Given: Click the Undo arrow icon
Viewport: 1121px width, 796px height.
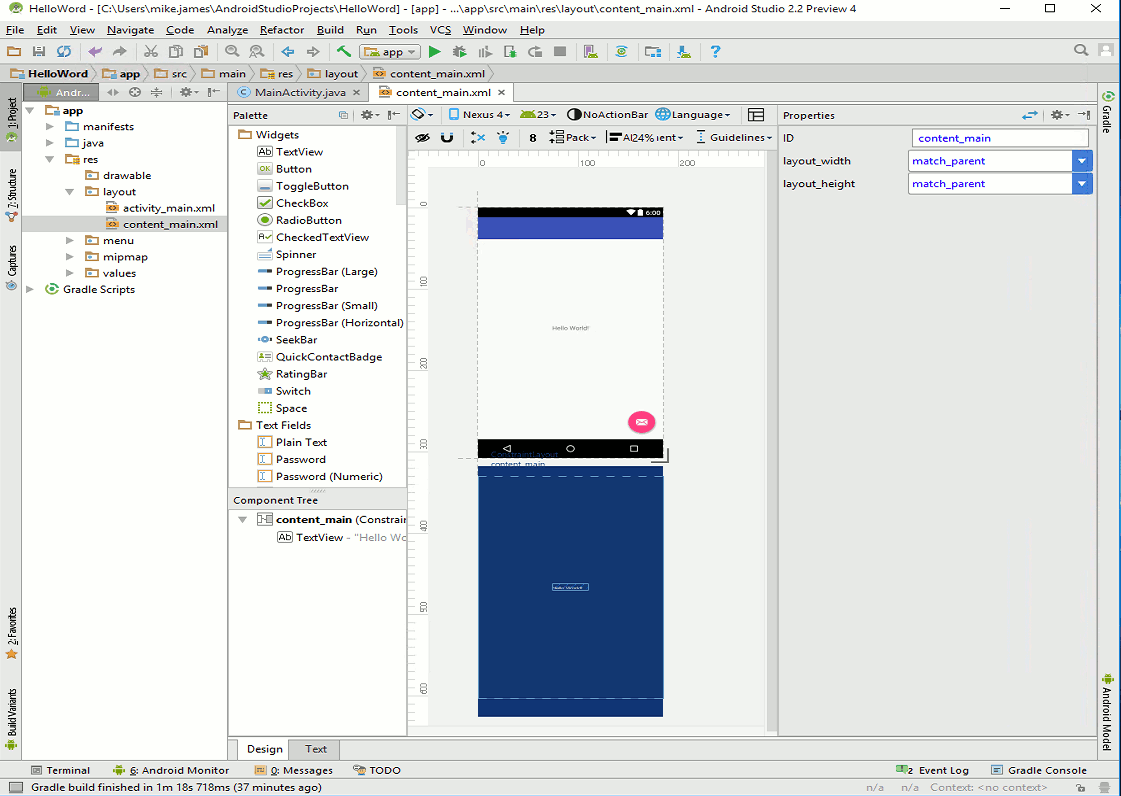Looking at the screenshot, I should tap(94, 51).
